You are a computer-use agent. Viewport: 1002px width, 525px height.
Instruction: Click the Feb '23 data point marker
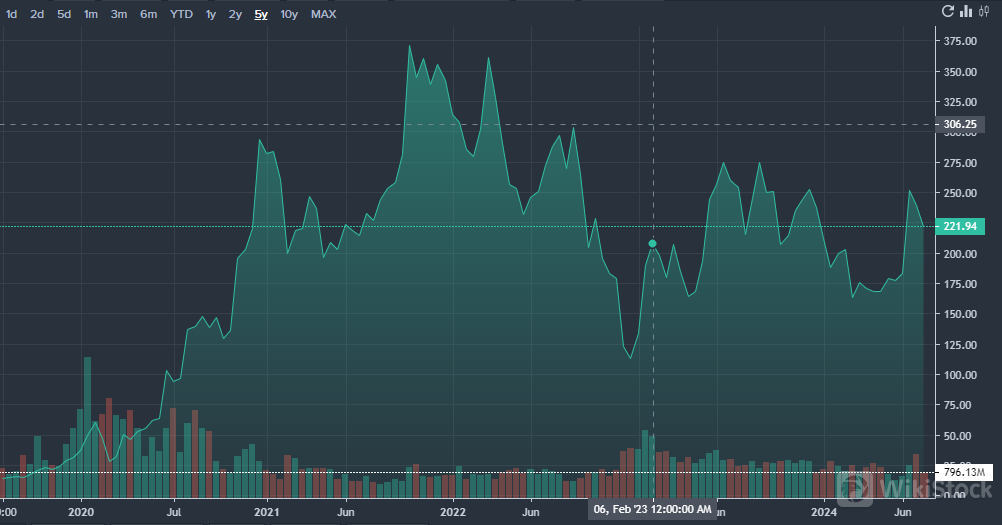(x=653, y=243)
